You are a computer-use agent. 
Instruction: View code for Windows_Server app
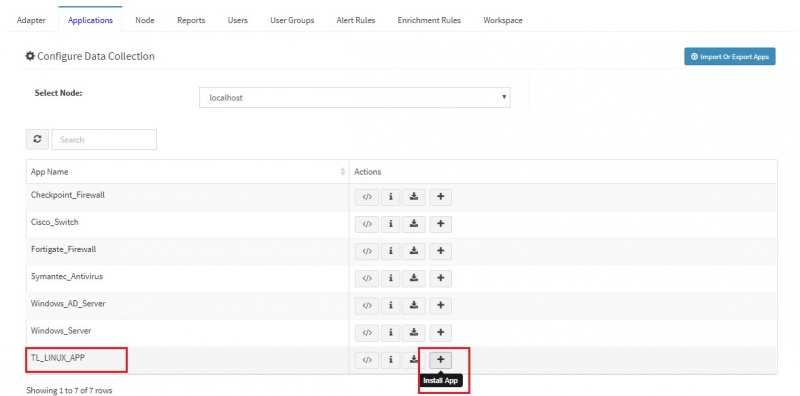click(367, 333)
